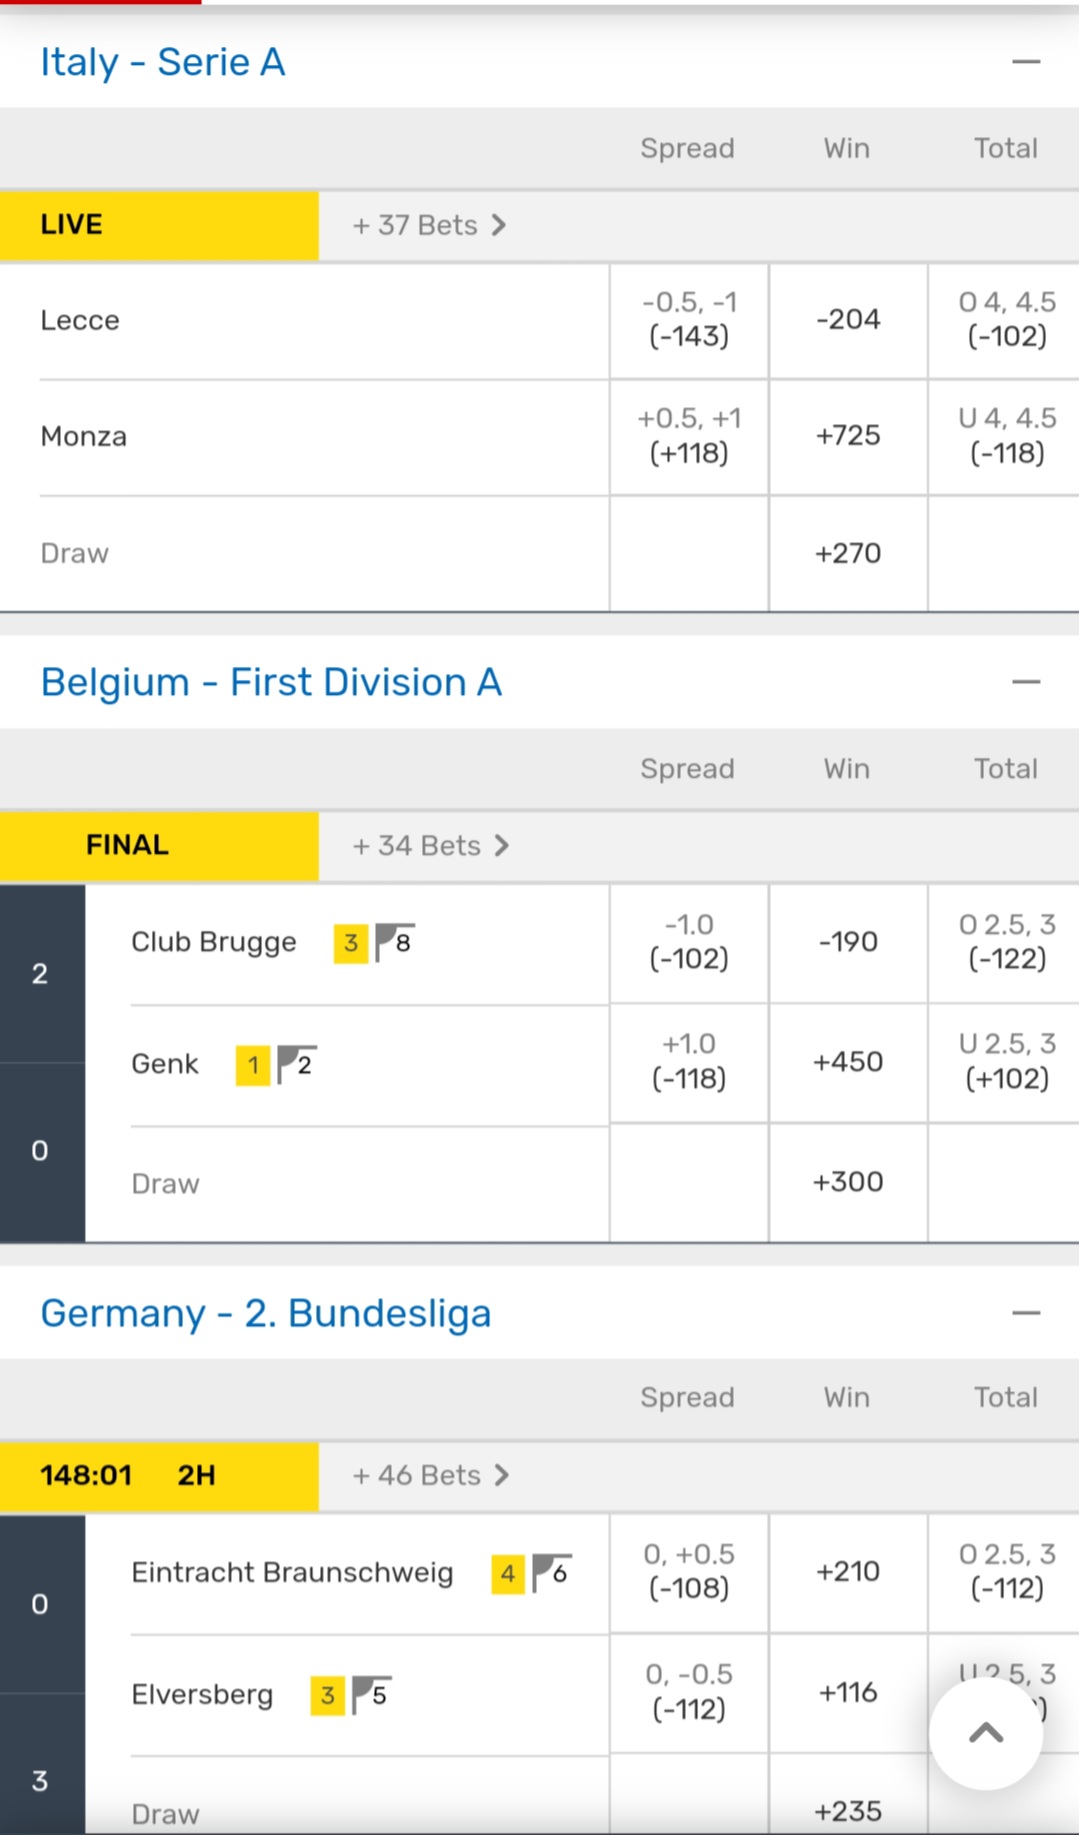Click Elversberg yellow card badge
The width and height of the screenshot is (1079, 1835).
[327, 1695]
